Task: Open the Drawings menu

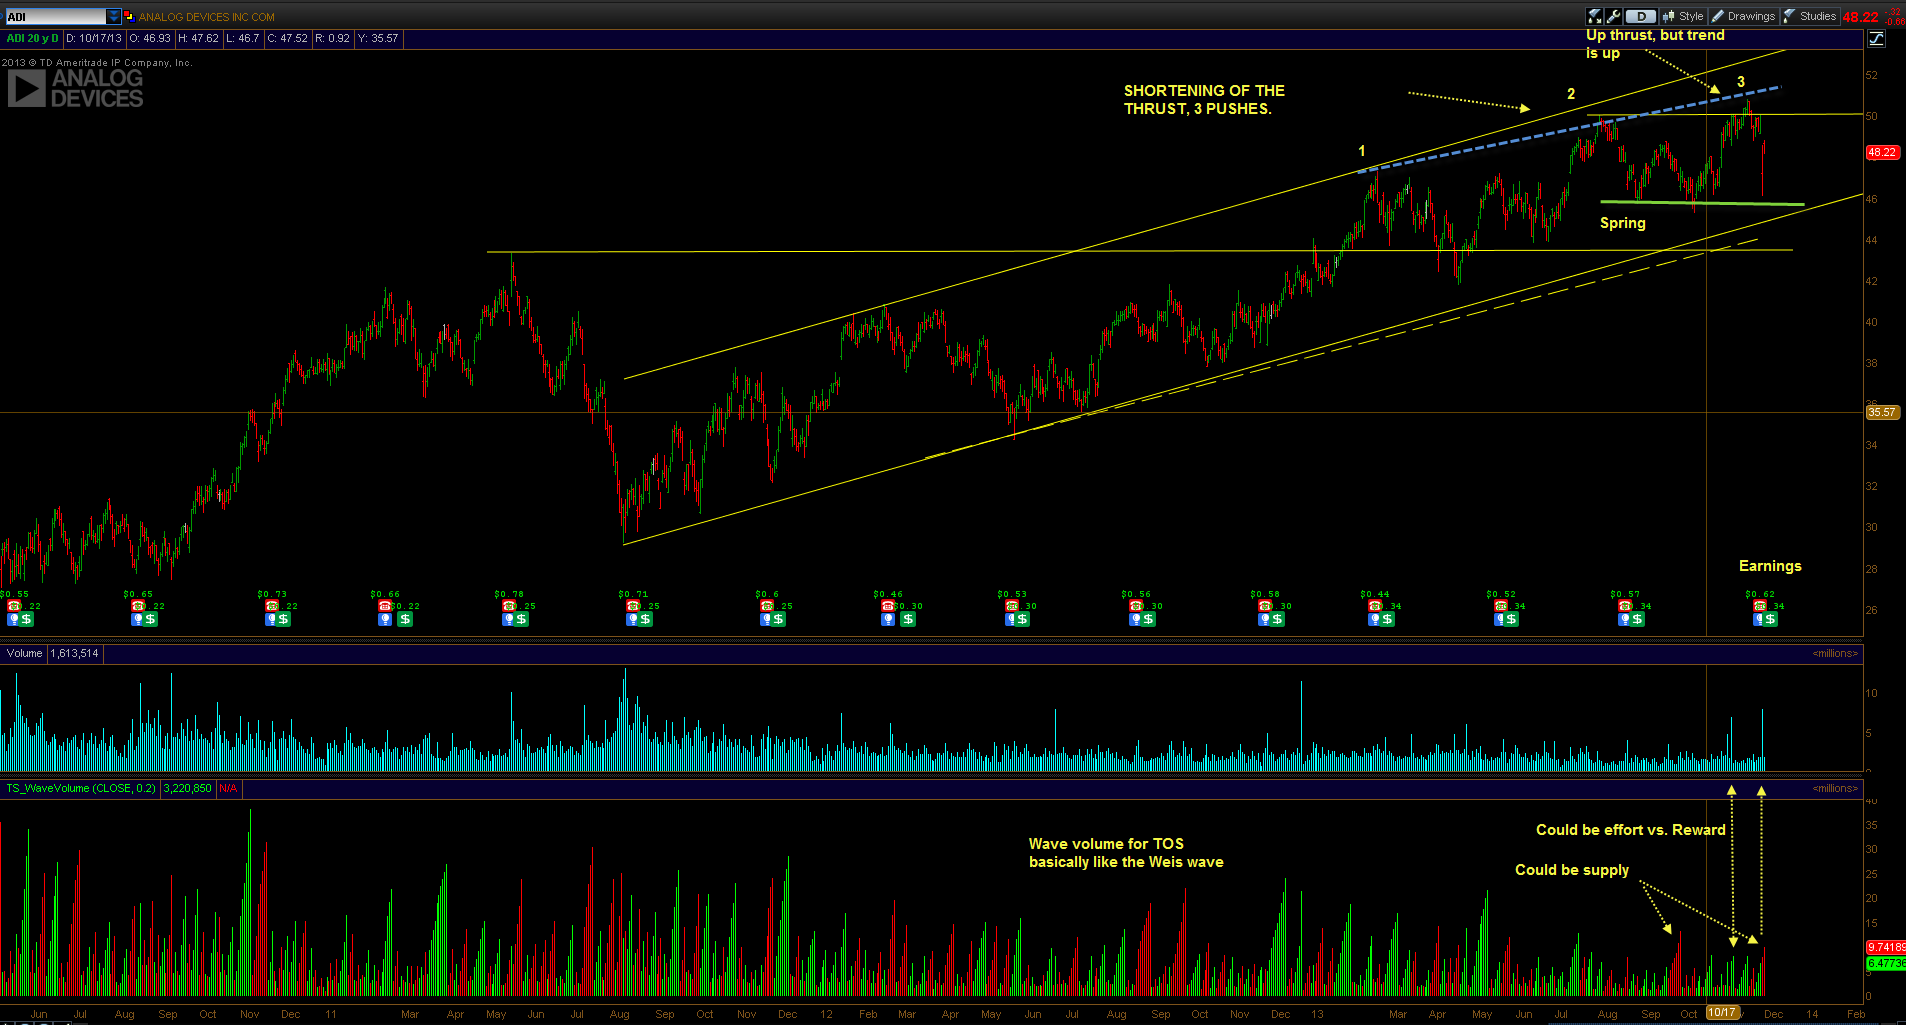Action: point(1743,16)
